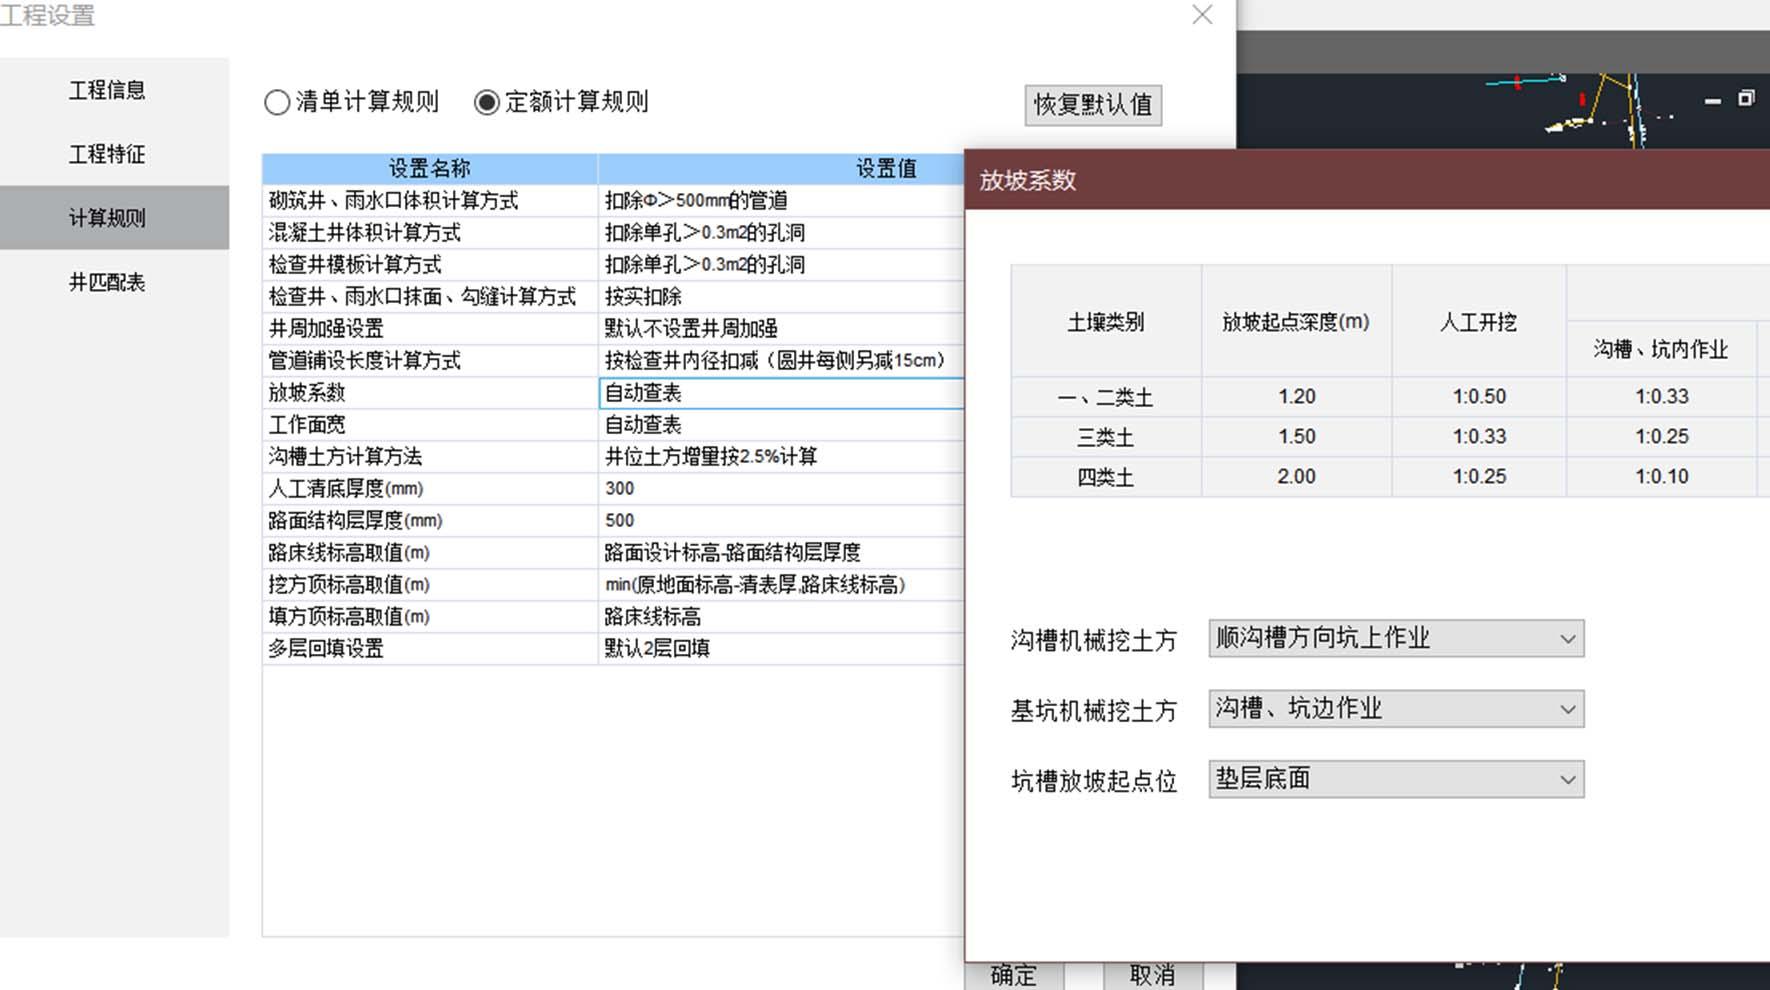The image size is (1770, 990).
Task: Select 工作面宽 value cell 自动查表
Action: pos(781,425)
